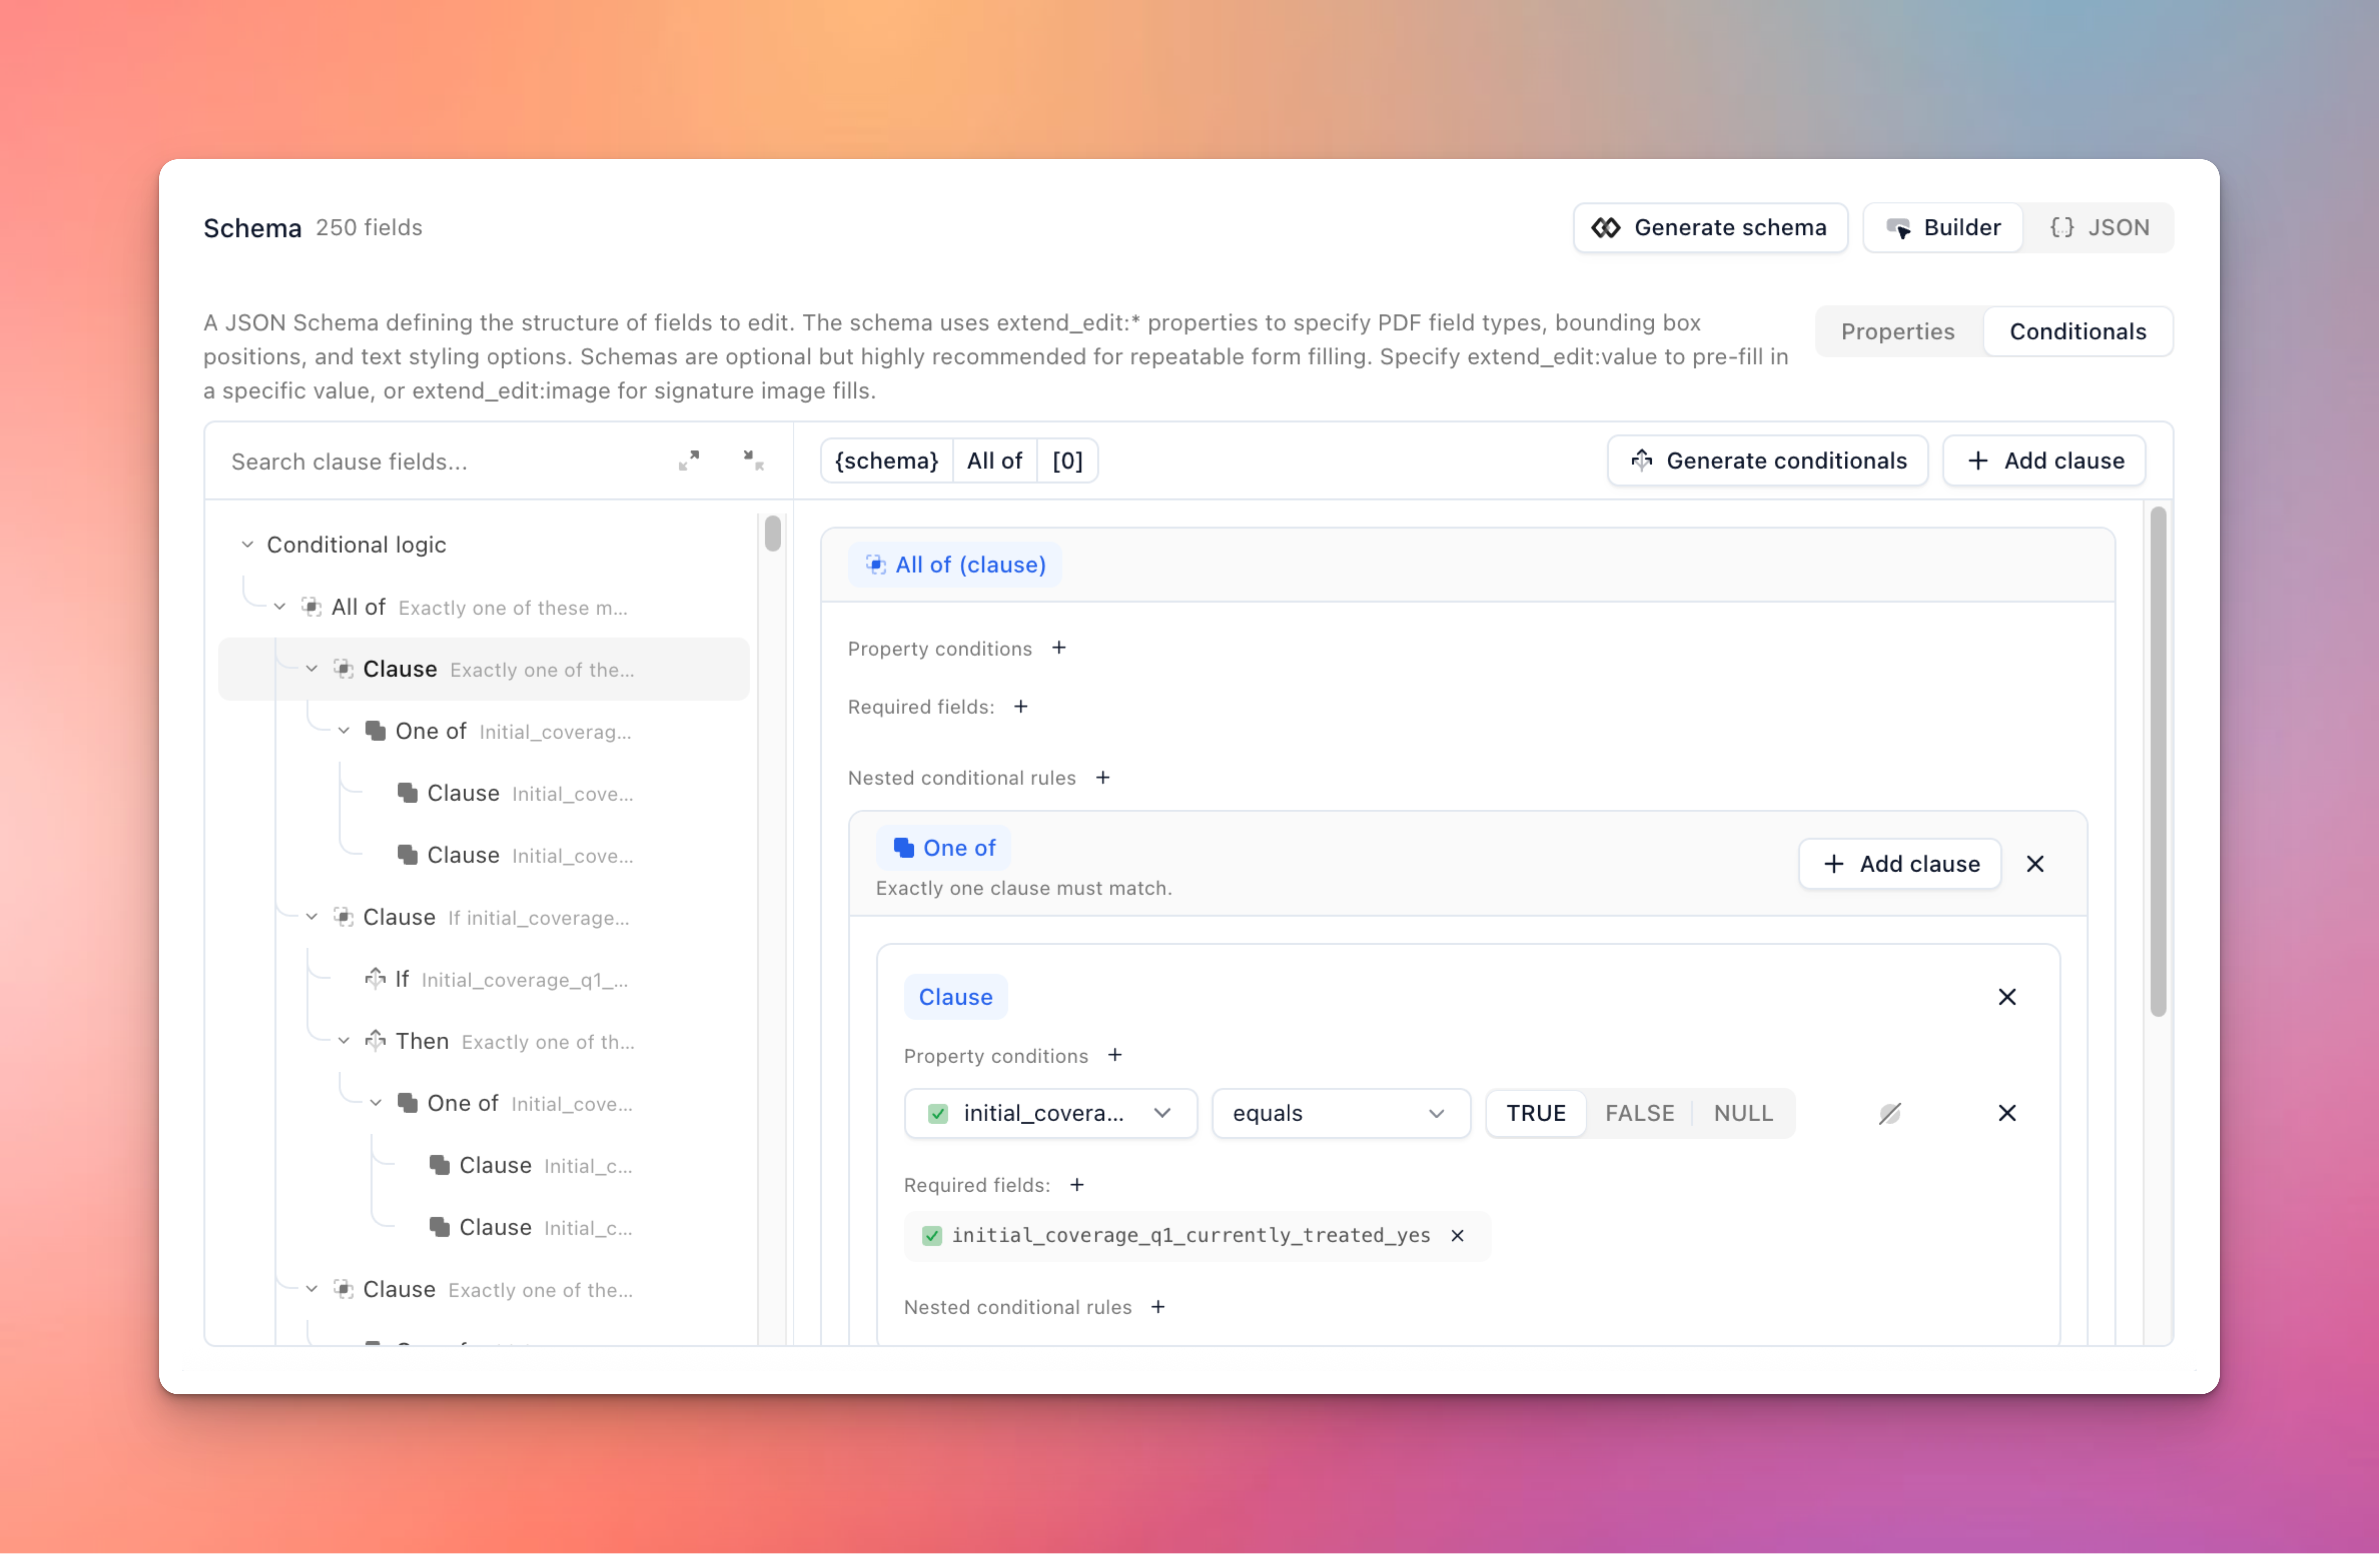Image resolution: width=2380 pixels, height=1554 pixels.
Task: Click the Generate schema button
Action: pyautogui.click(x=1710, y=228)
